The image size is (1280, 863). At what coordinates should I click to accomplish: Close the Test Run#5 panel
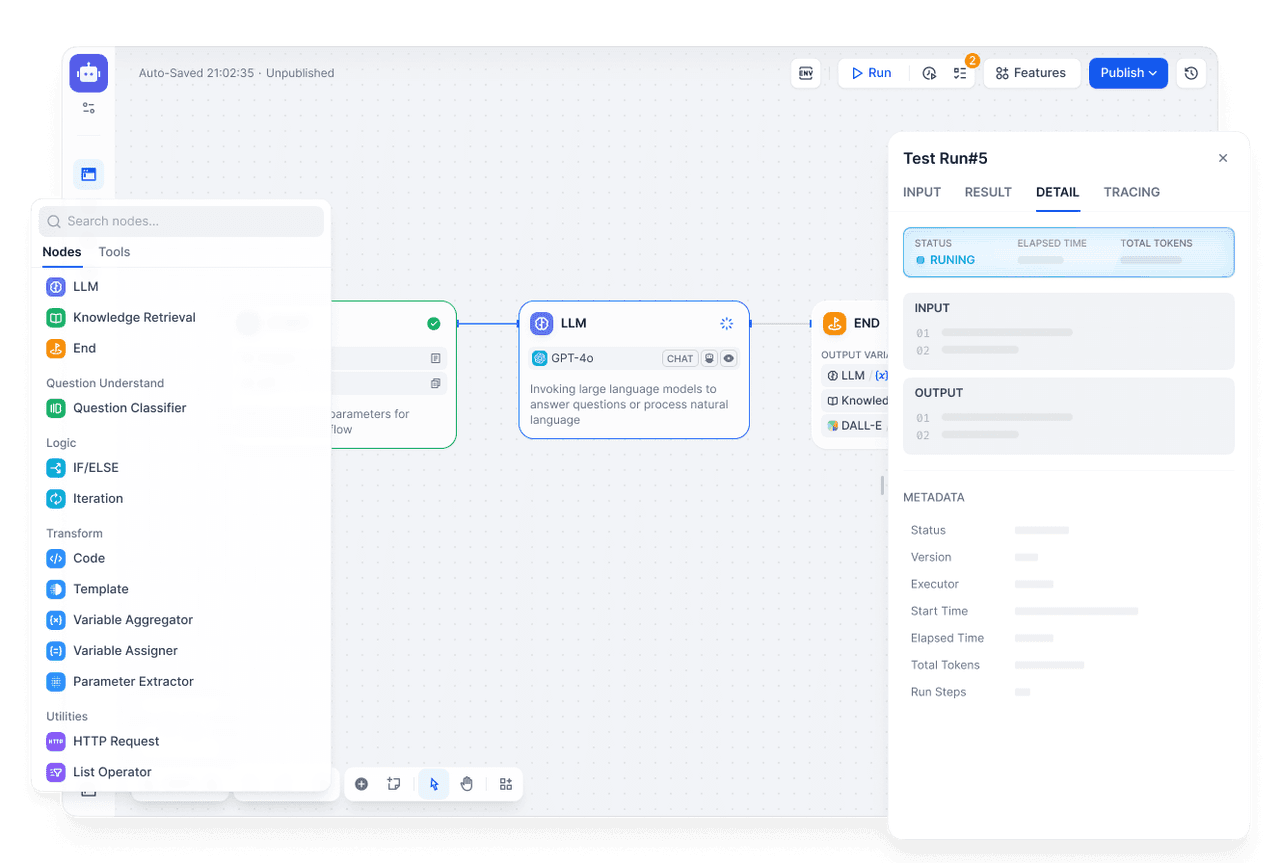point(1223,158)
